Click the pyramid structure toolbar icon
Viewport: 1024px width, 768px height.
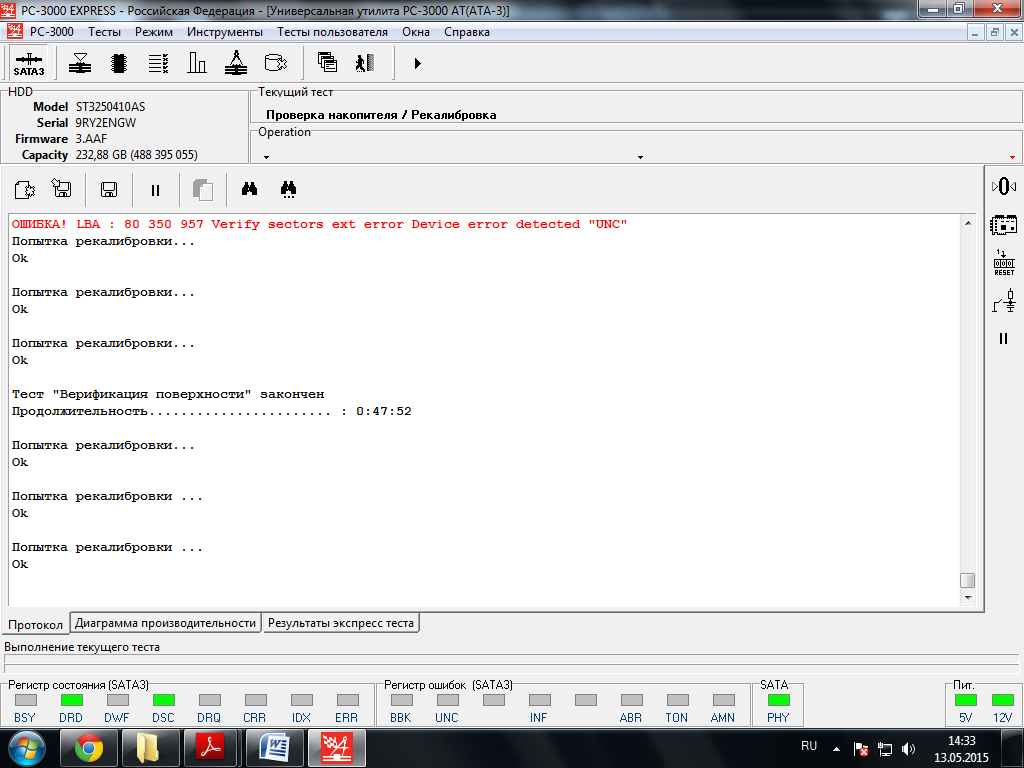click(x=236, y=63)
